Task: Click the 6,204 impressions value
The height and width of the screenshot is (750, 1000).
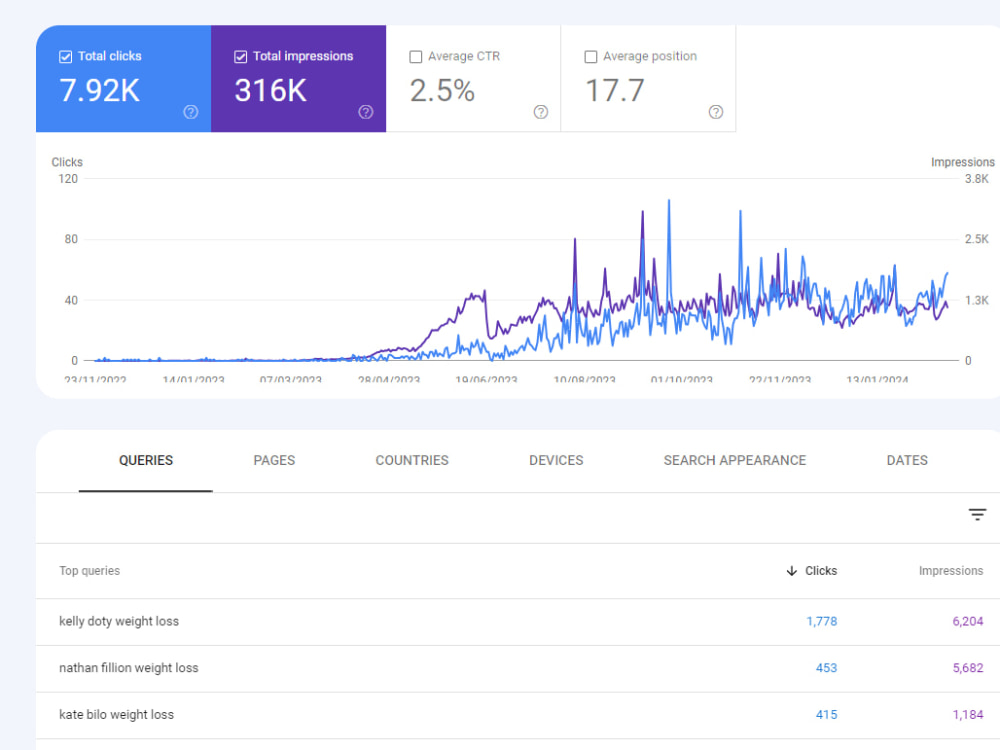Action: (x=967, y=621)
